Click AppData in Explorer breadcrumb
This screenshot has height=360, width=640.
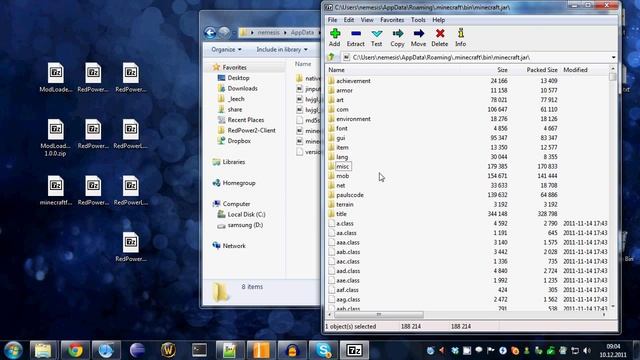point(302,33)
